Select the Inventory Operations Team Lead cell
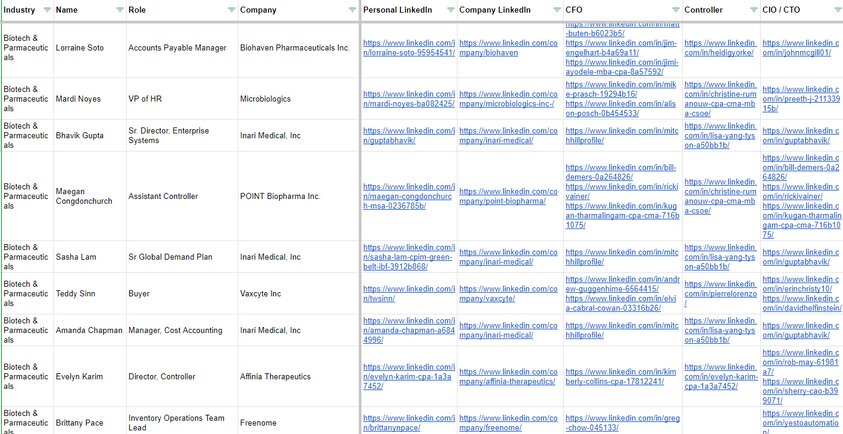Screen dimensions: 843x434 click(182, 421)
